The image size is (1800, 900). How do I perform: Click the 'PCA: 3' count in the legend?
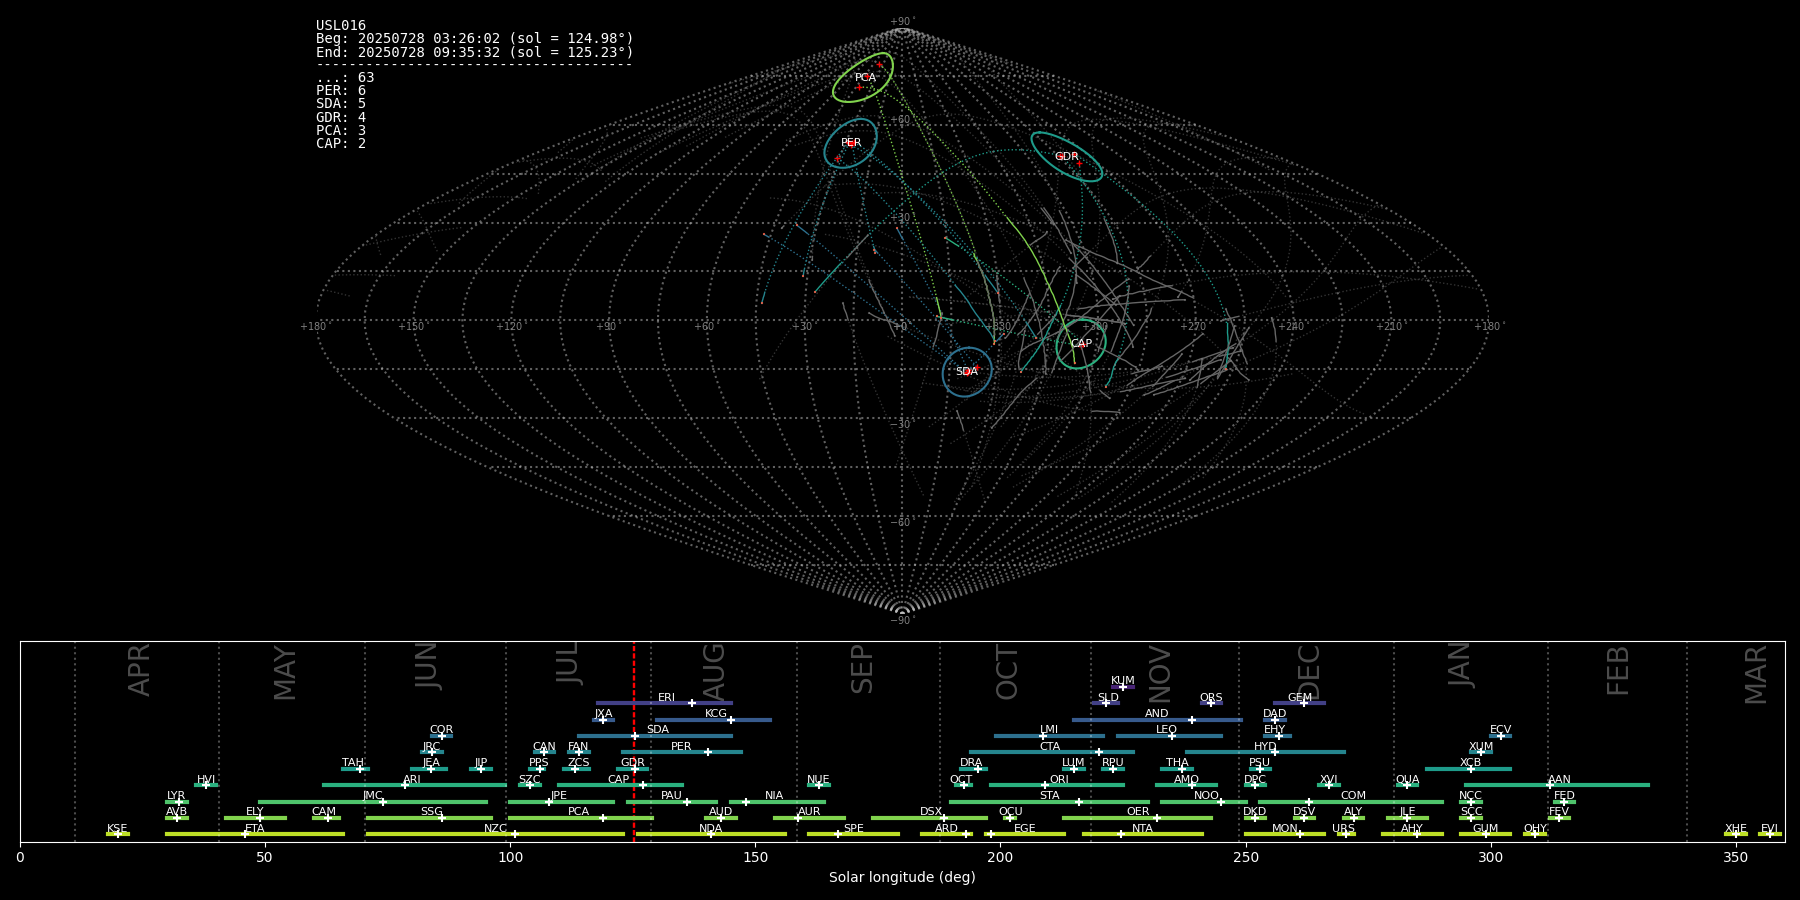tap(341, 131)
